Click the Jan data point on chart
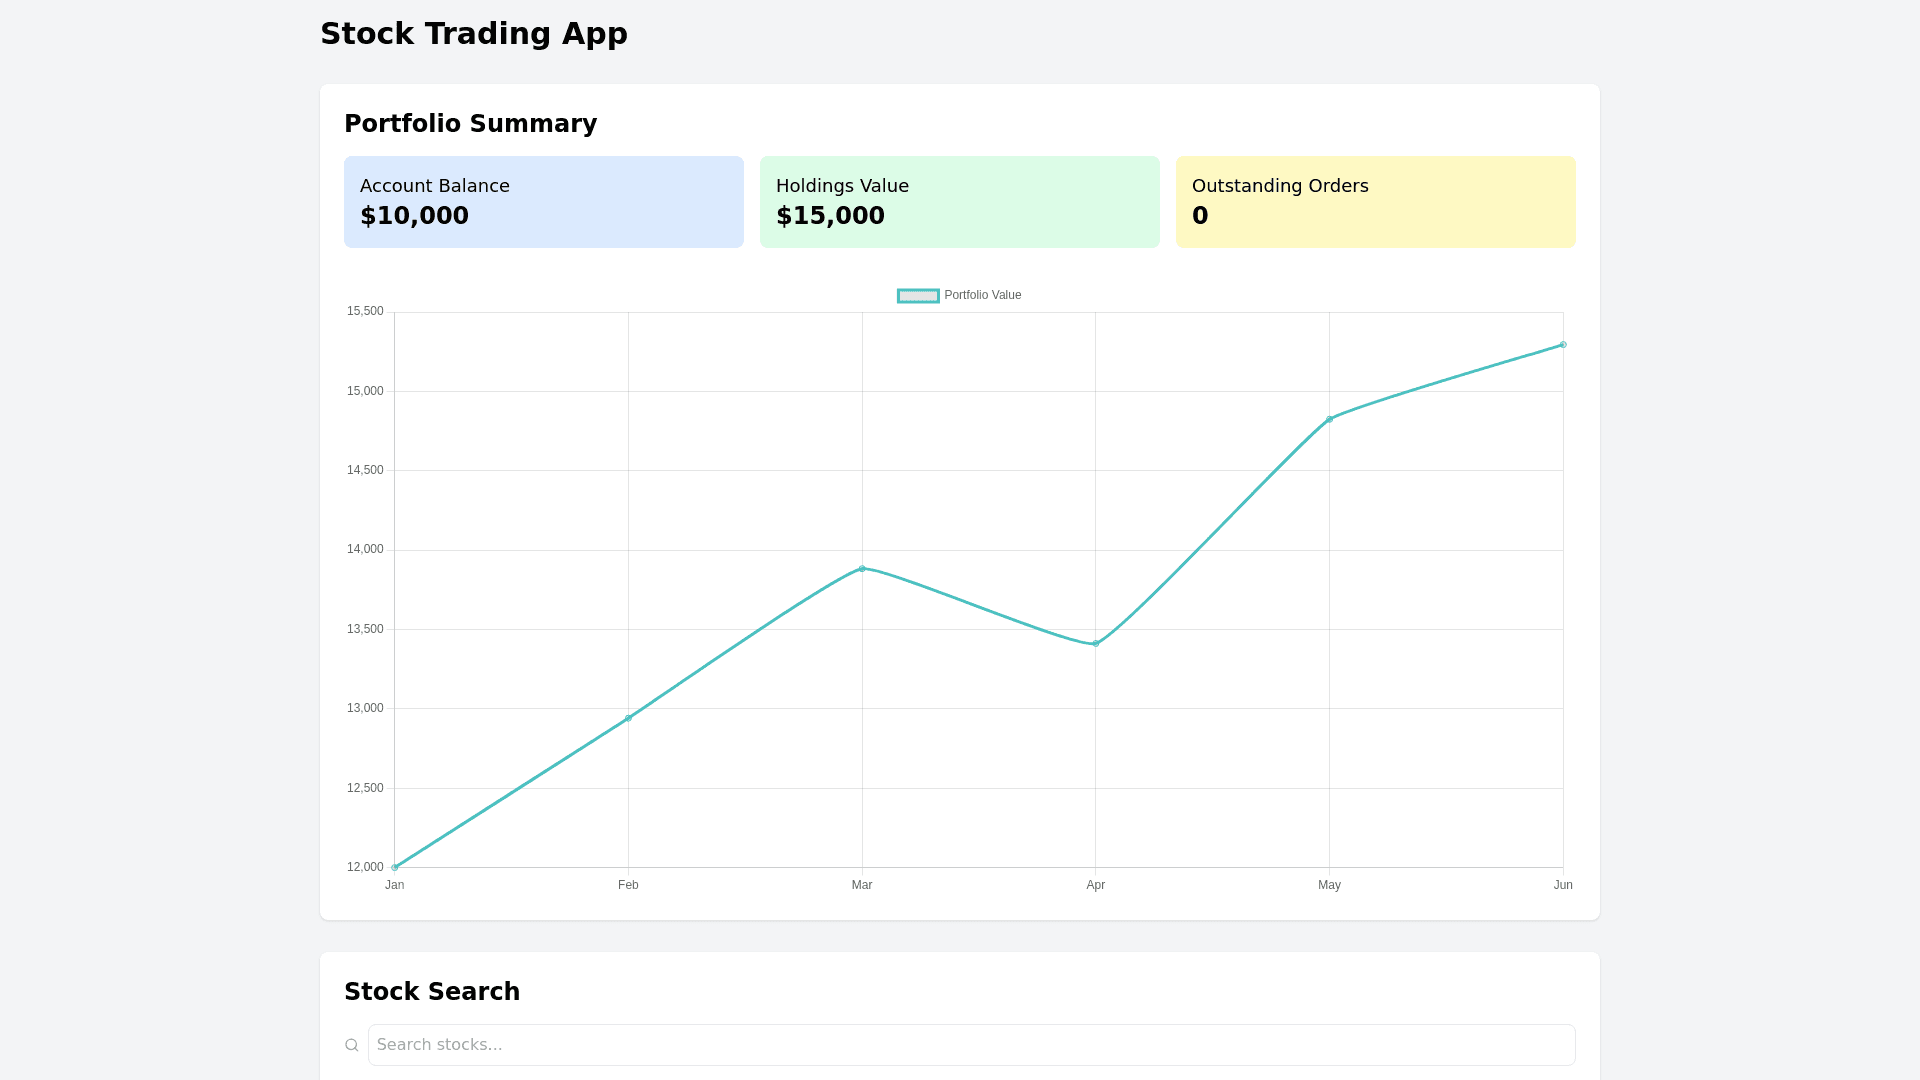The width and height of the screenshot is (1920, 1080). point(395,867)
